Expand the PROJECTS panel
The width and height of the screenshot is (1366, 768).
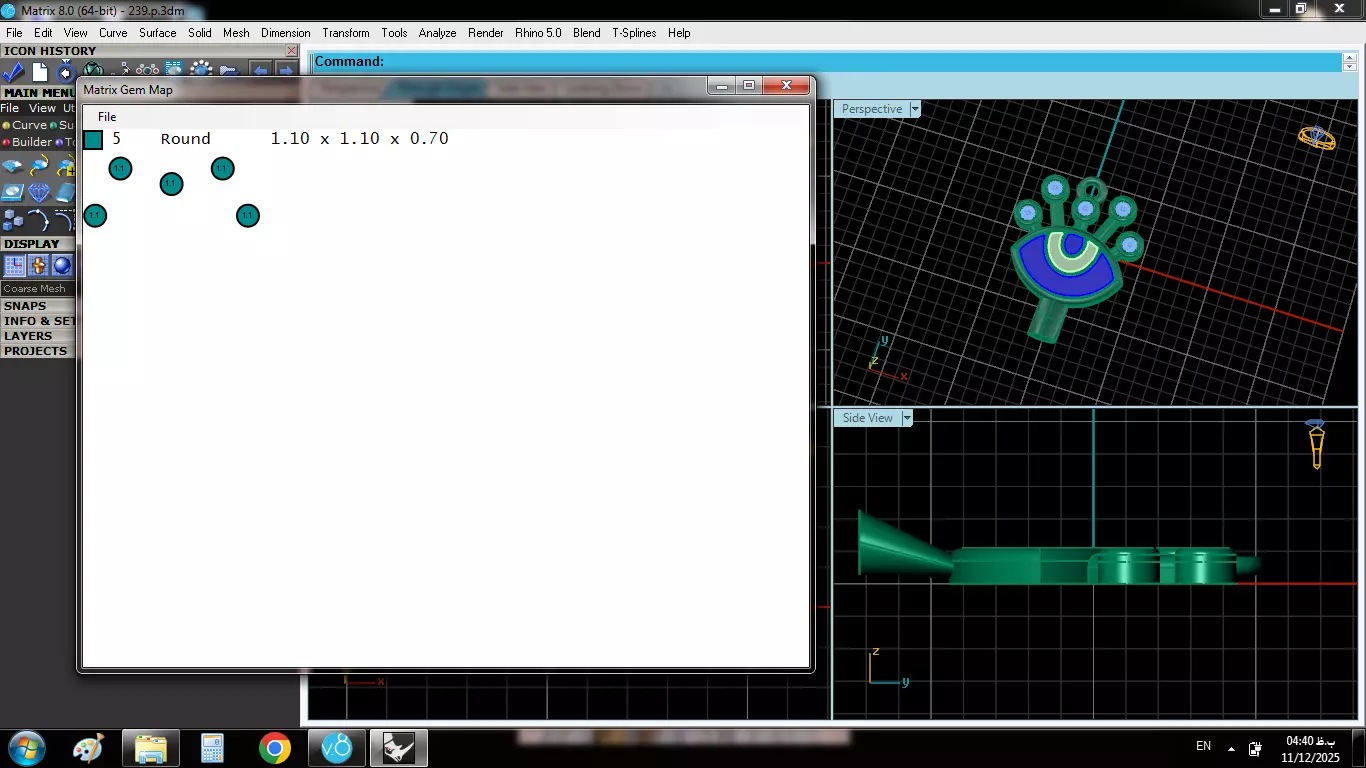click(38, 351)
